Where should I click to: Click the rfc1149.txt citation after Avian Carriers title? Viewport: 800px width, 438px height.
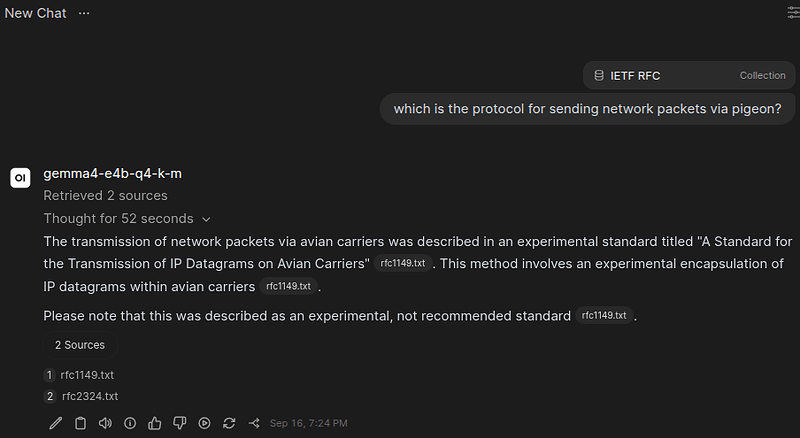(x=403, y=263)
